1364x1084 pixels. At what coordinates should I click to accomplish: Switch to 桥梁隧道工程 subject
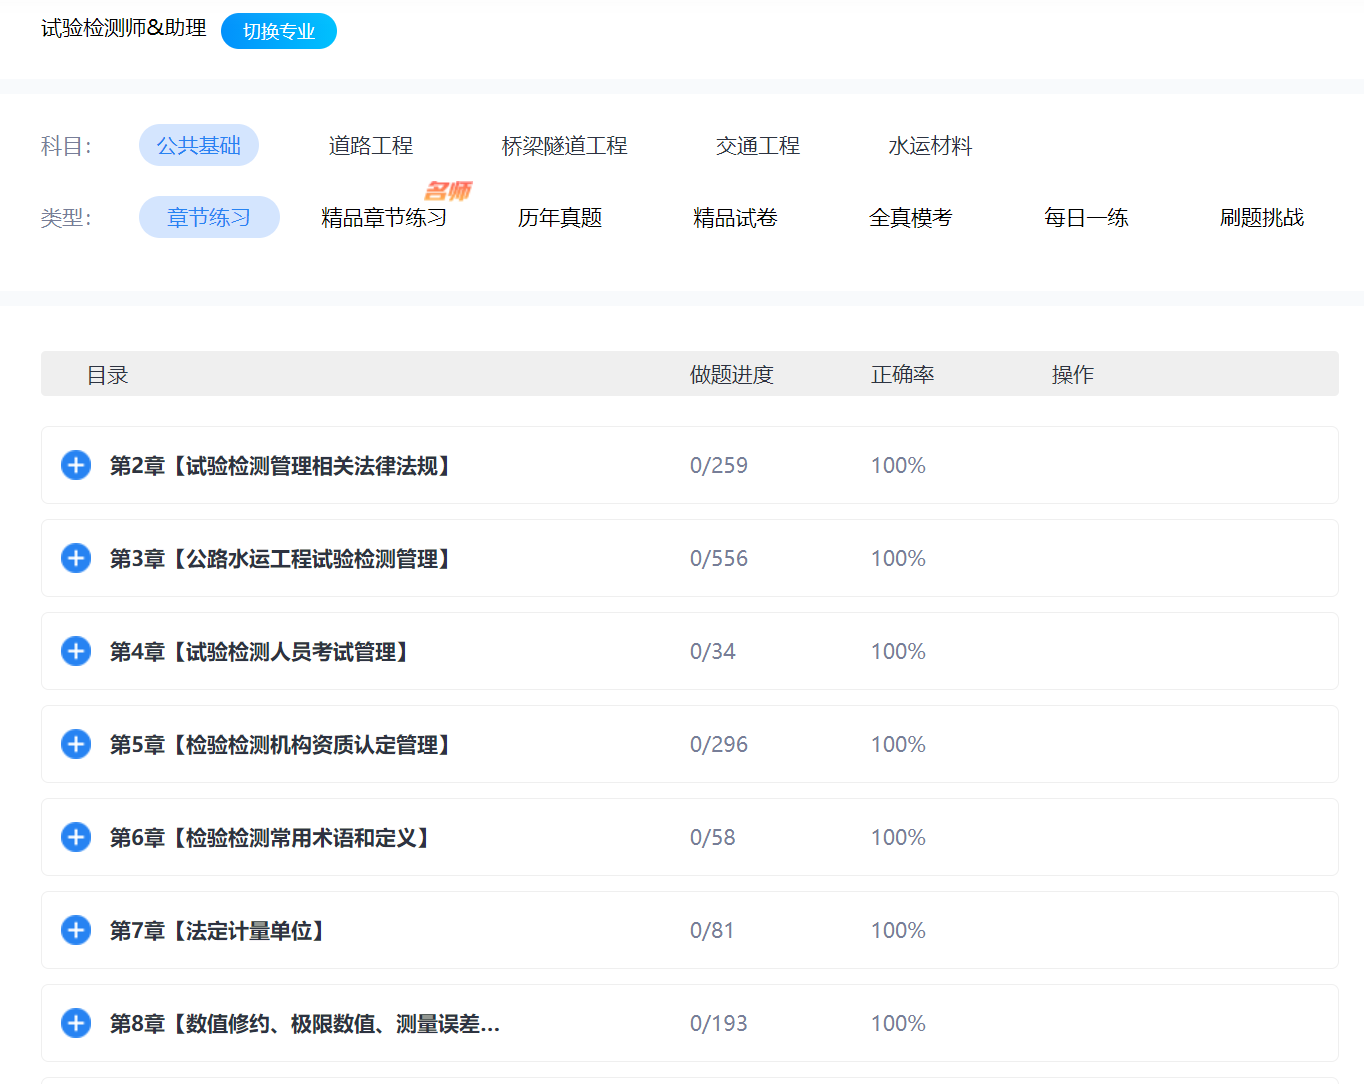(565, 146)
